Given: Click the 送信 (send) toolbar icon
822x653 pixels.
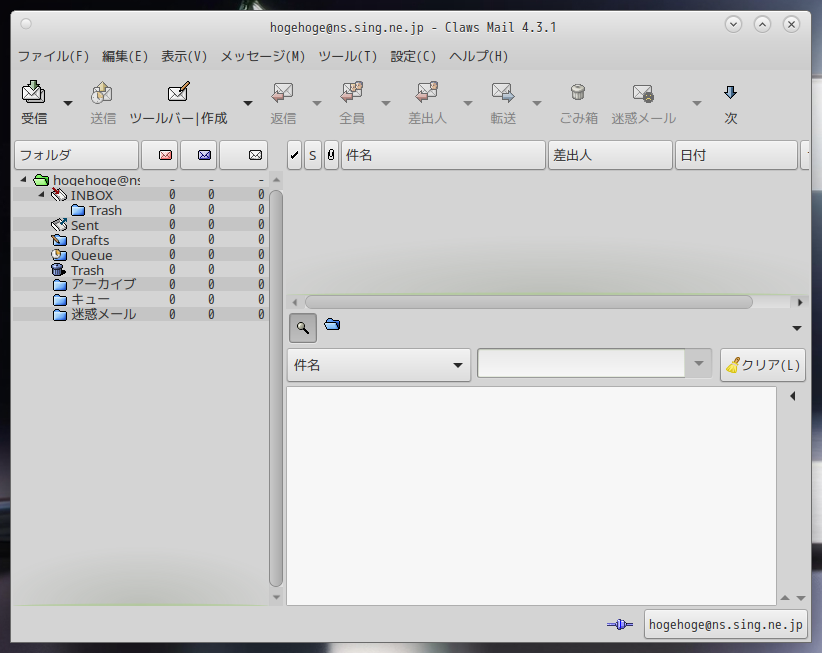Looking at the screenshot, I should 102,93.
